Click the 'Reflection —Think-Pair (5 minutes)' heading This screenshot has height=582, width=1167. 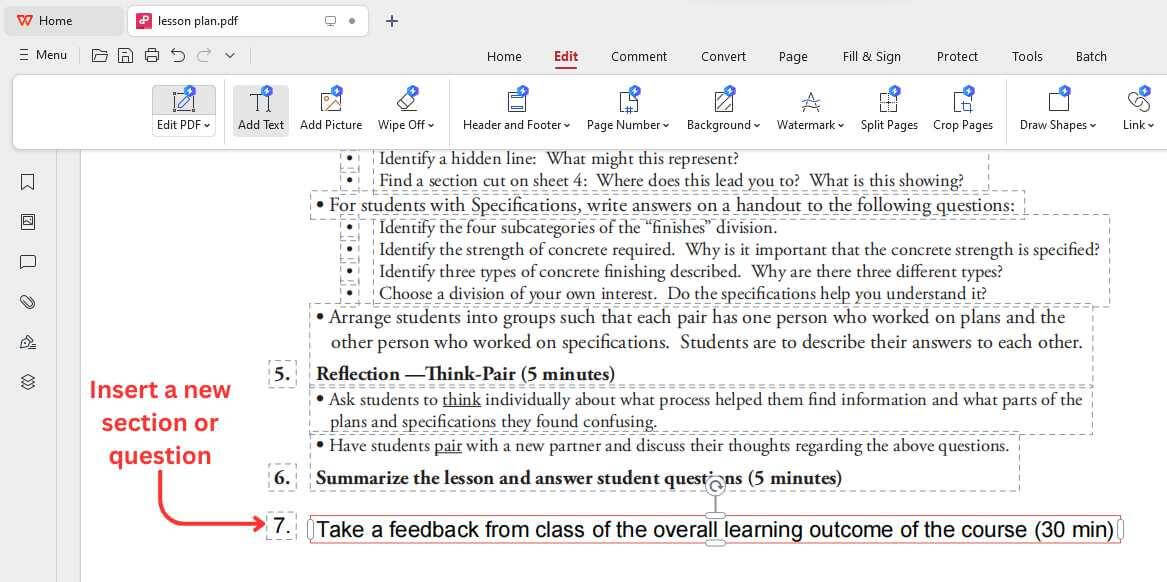(465, 374)
